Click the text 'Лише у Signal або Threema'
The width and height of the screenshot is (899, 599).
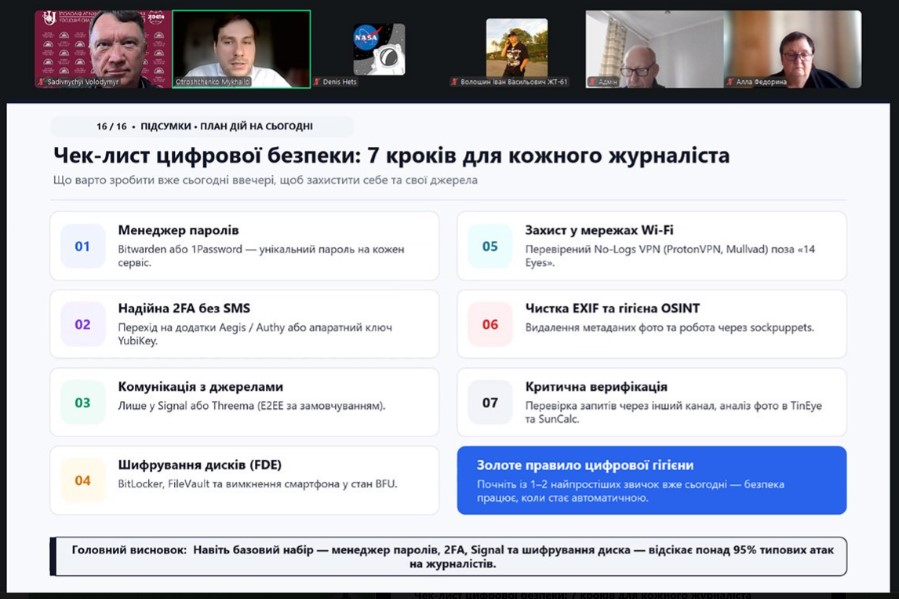pyautogui.click(x=252, y=406)
